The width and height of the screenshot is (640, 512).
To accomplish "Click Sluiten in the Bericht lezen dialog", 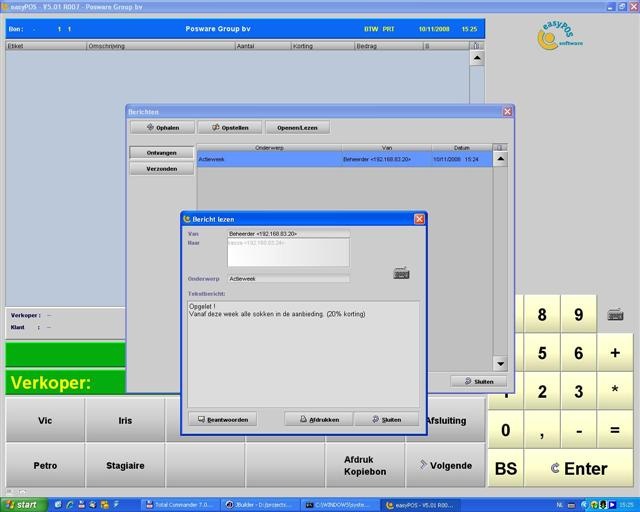I will 387,419.
